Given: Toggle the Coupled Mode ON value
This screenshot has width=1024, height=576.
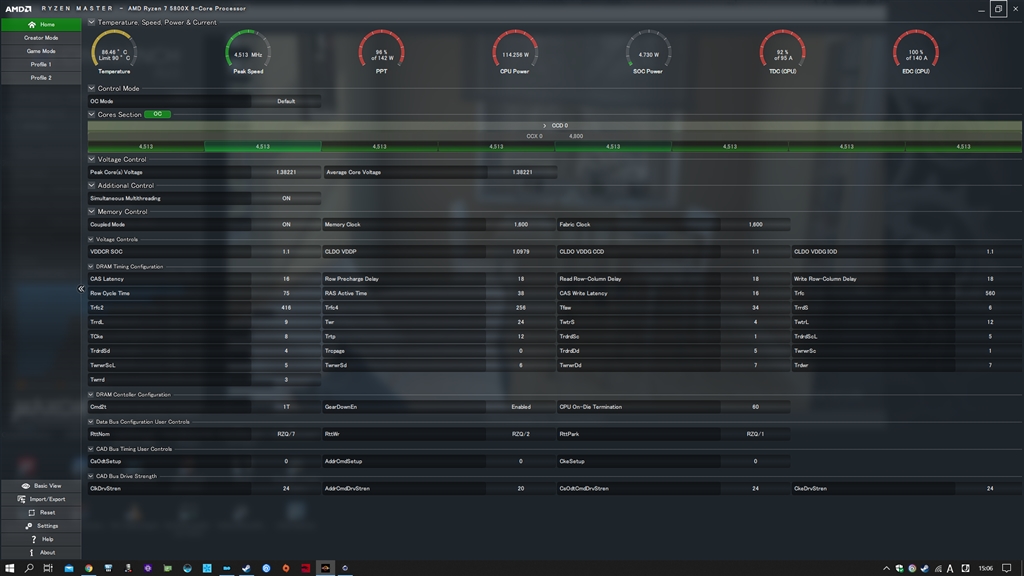Looking at the screenshot, I should [x=286, y=225].
